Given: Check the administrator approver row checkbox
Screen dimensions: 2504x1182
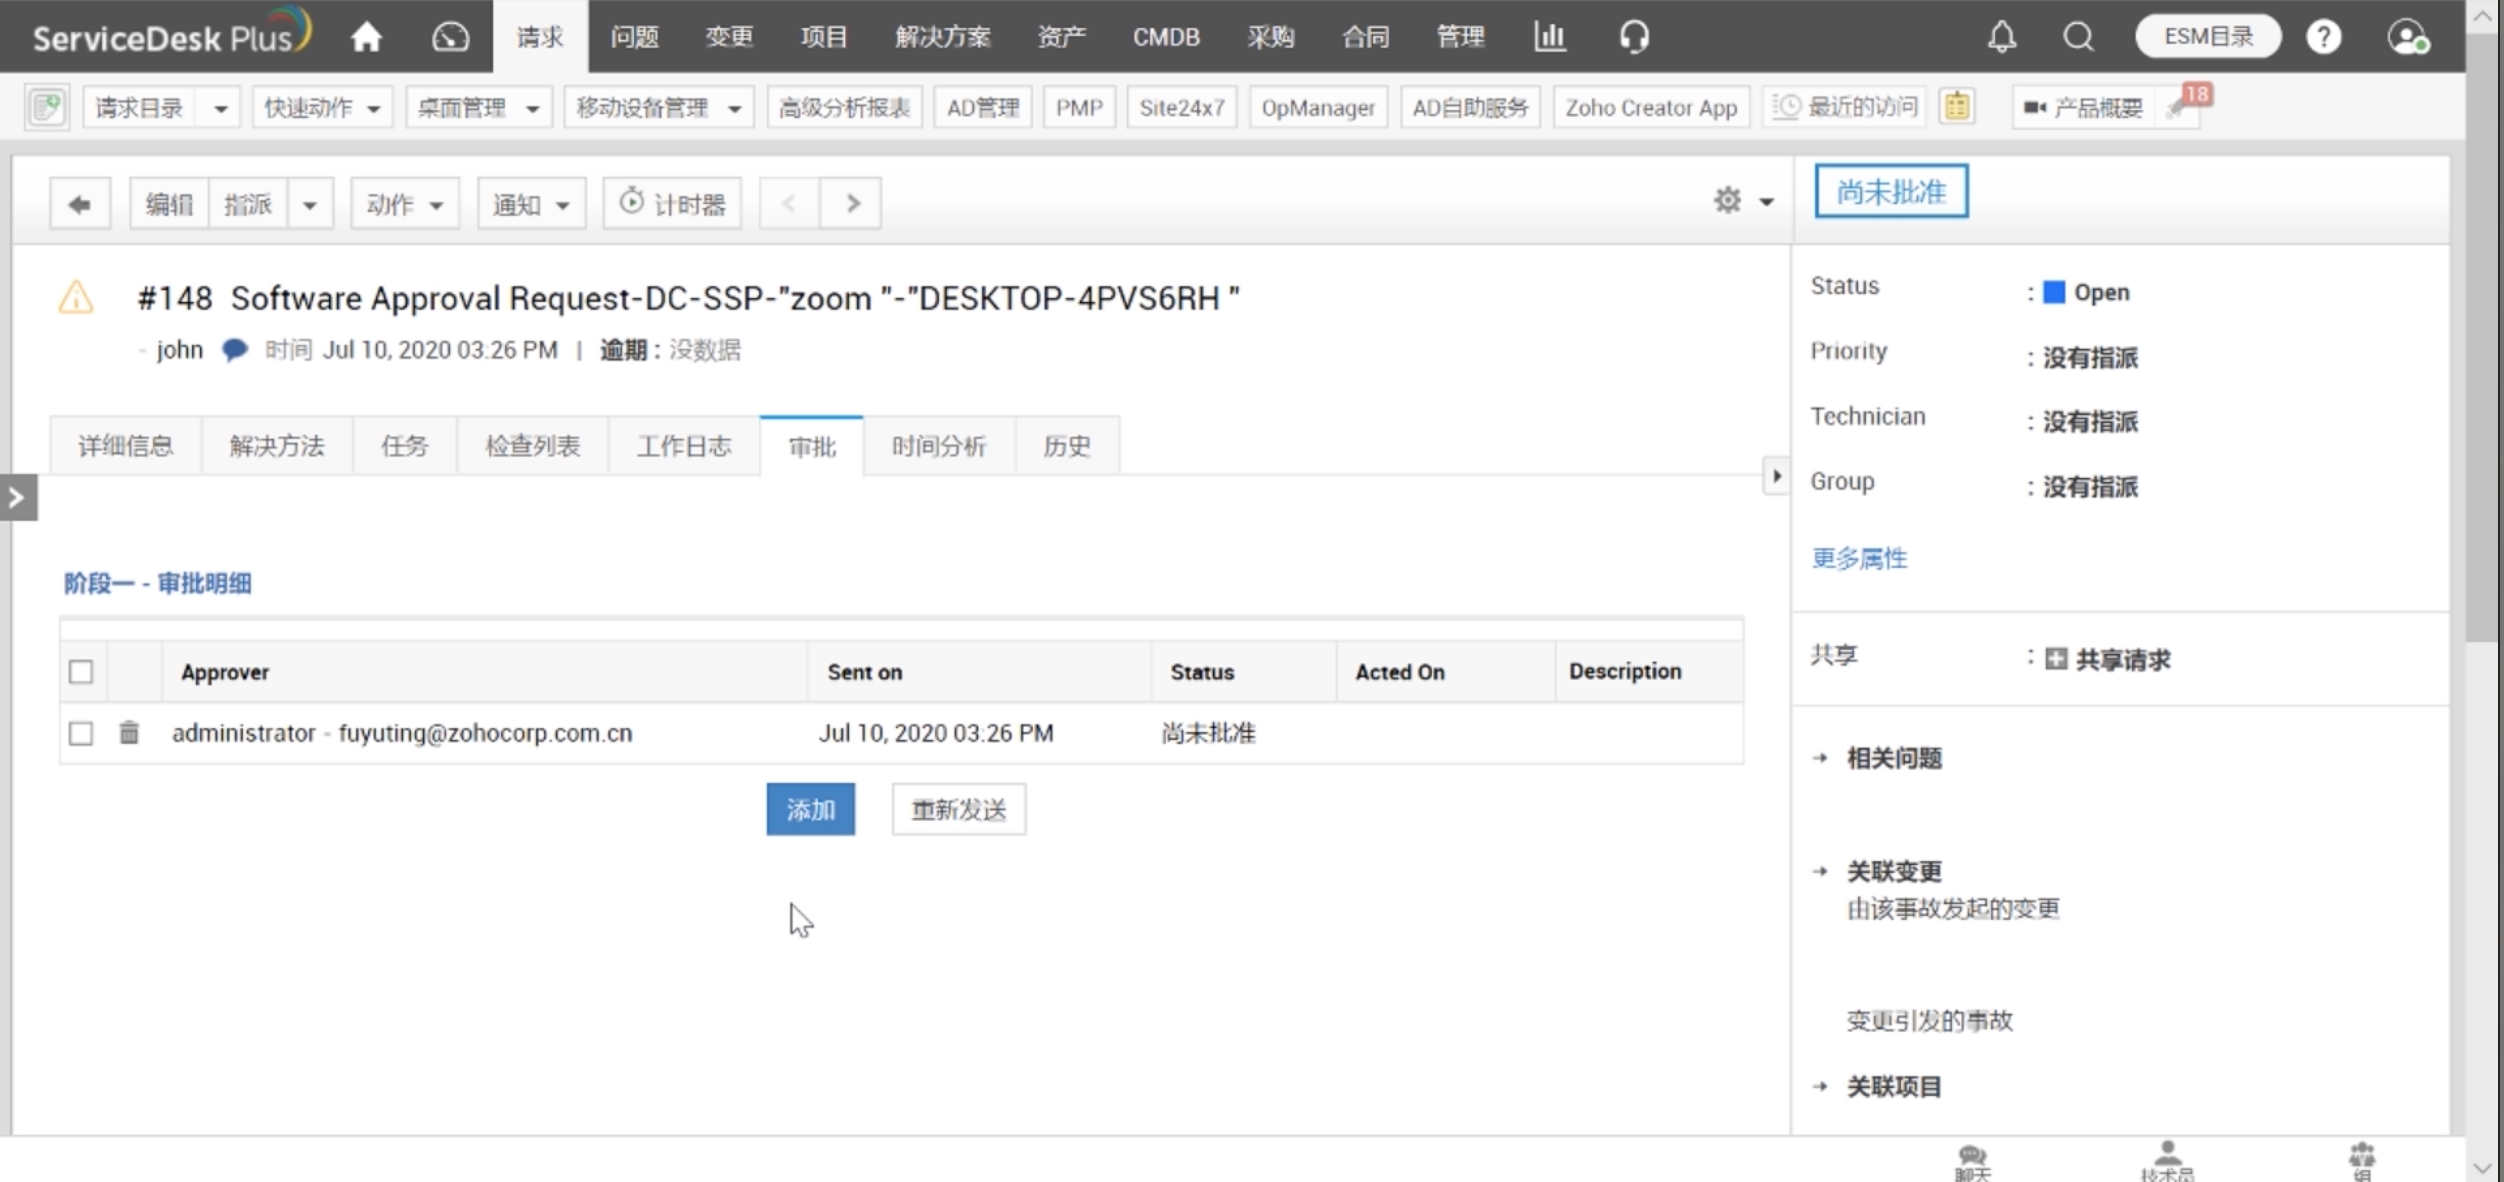Looking at the screenshot, I should [81, 733].
